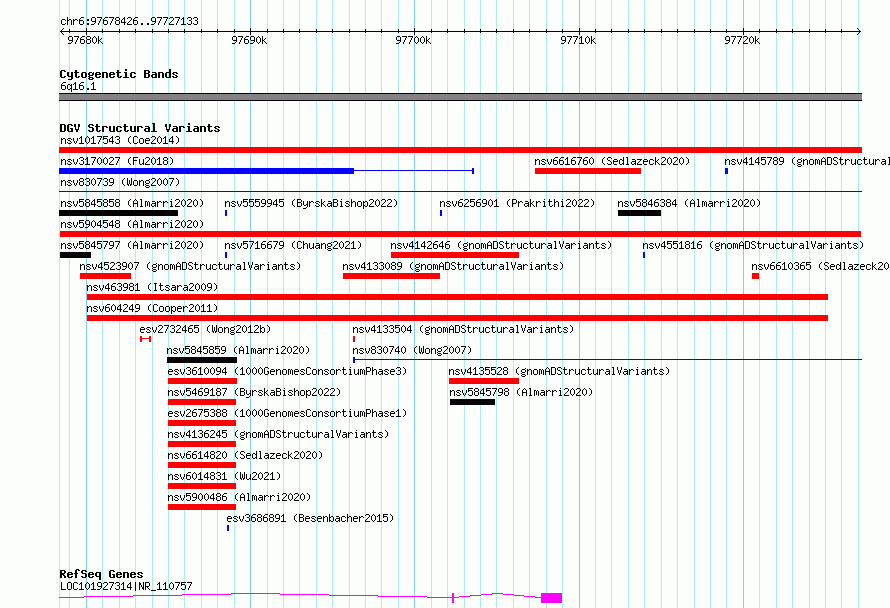
Task: Click nsv5845798 (Almarri2020) black bar
Action: [472, 402]
